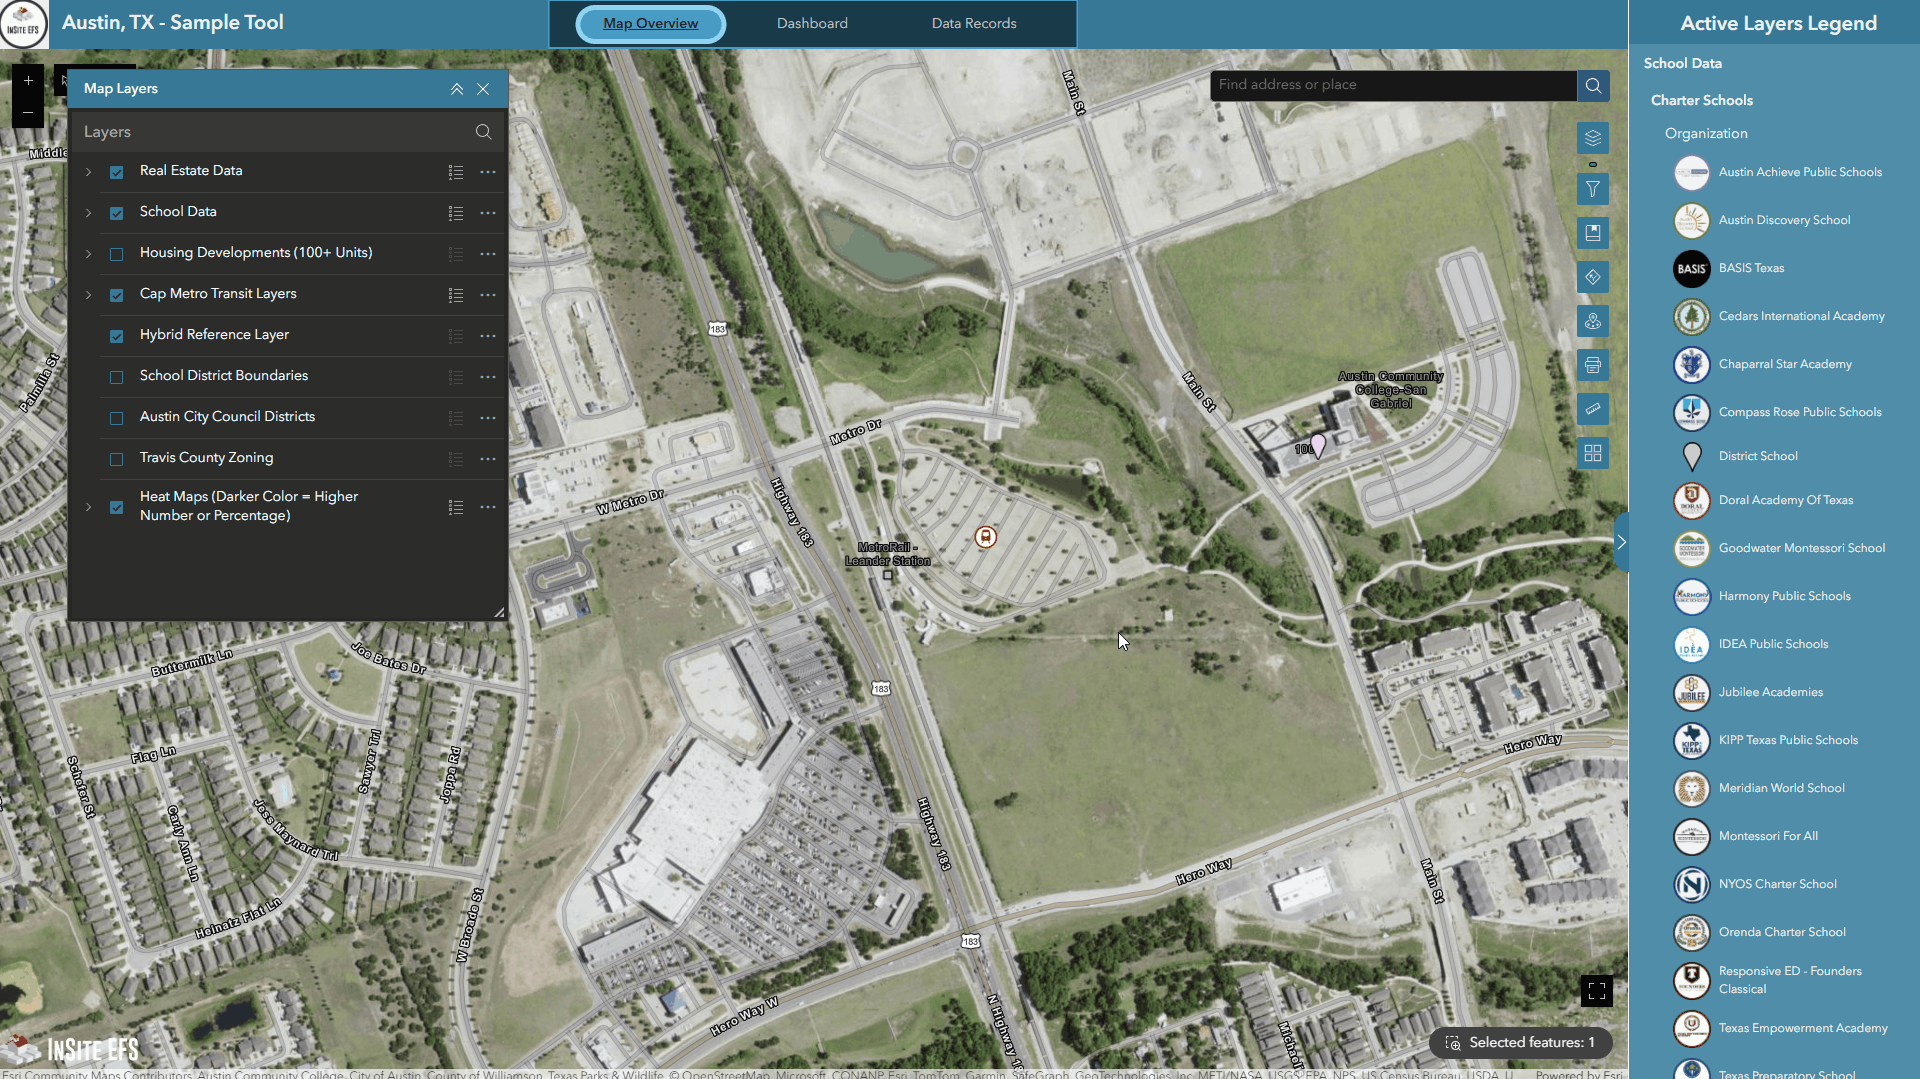The width and height of the screenshot is (1920, 1079).
Task: Click the IDEA Public Schools legend symbol
Action: [1692, 644]
